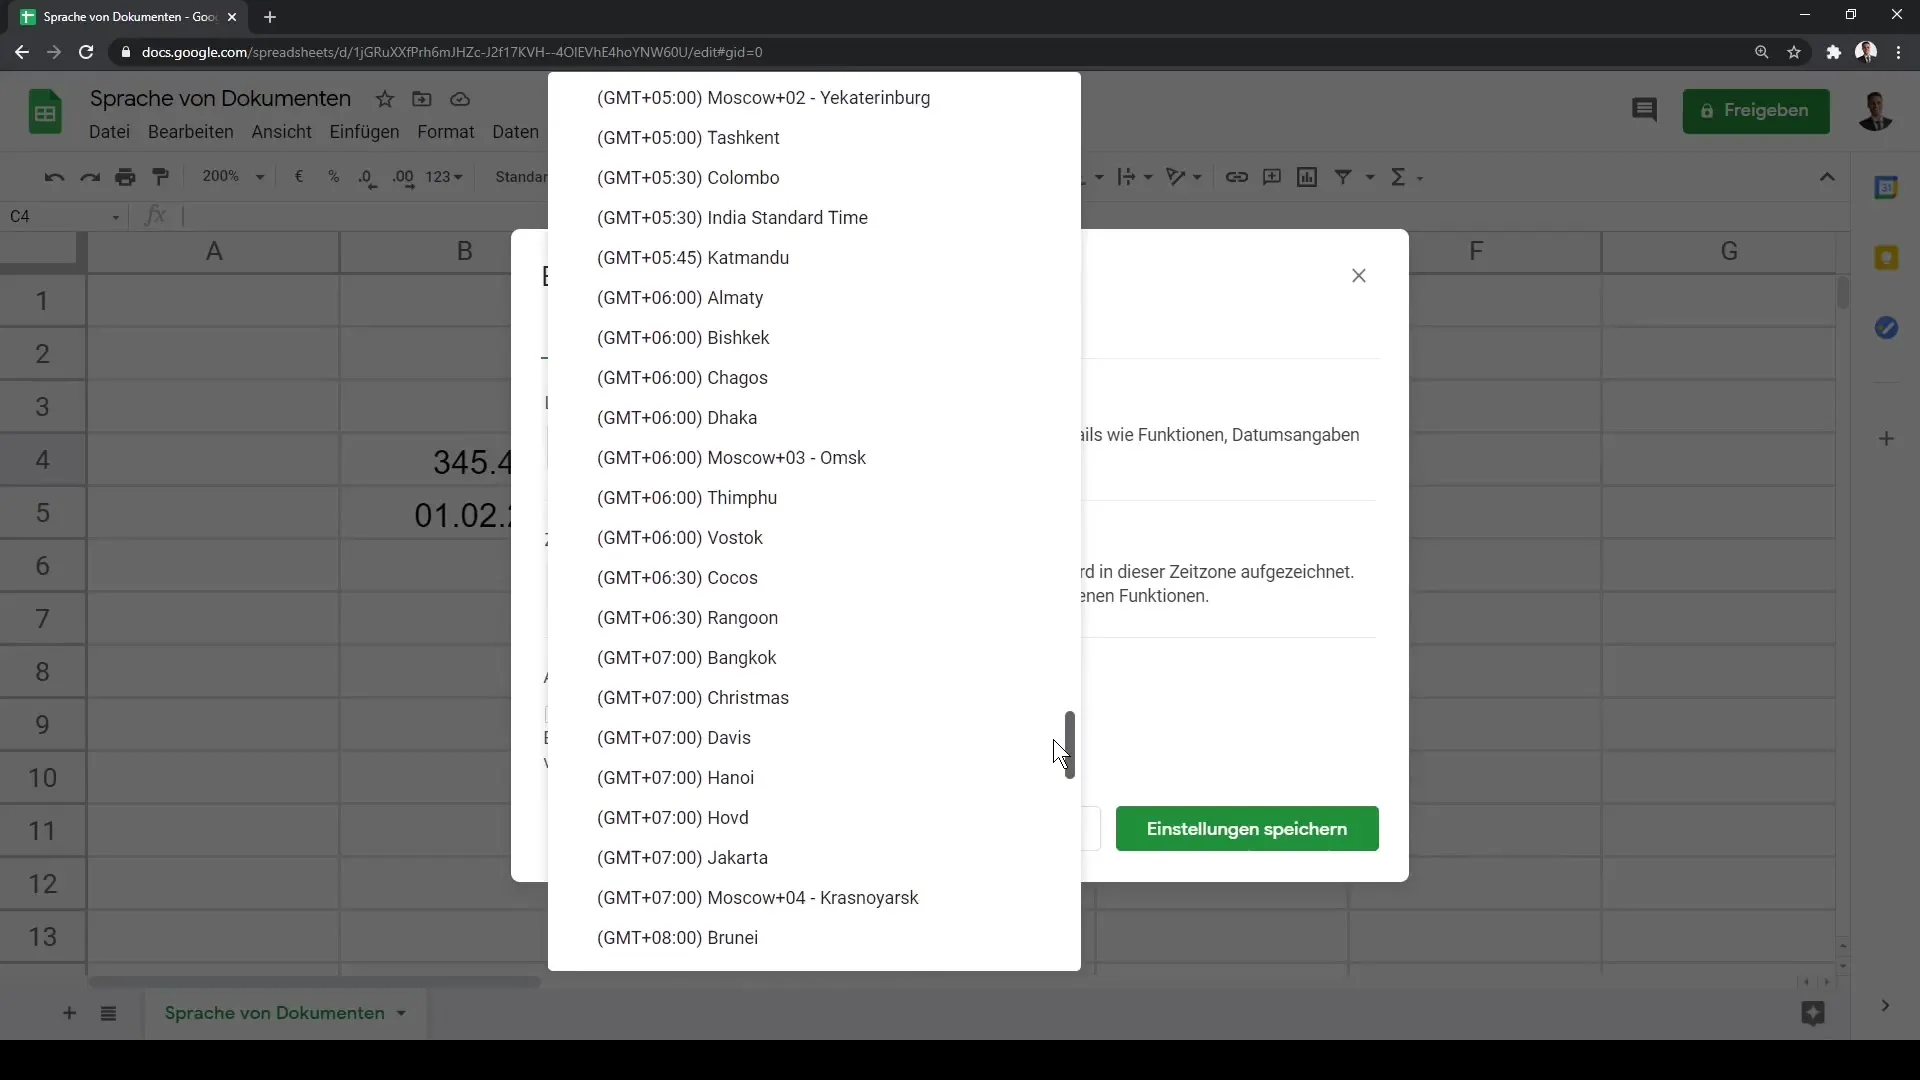Viewport: 1920px width, 1080px height.
Task: Open the name box dropdown arrow
Action: coord(116,217)
